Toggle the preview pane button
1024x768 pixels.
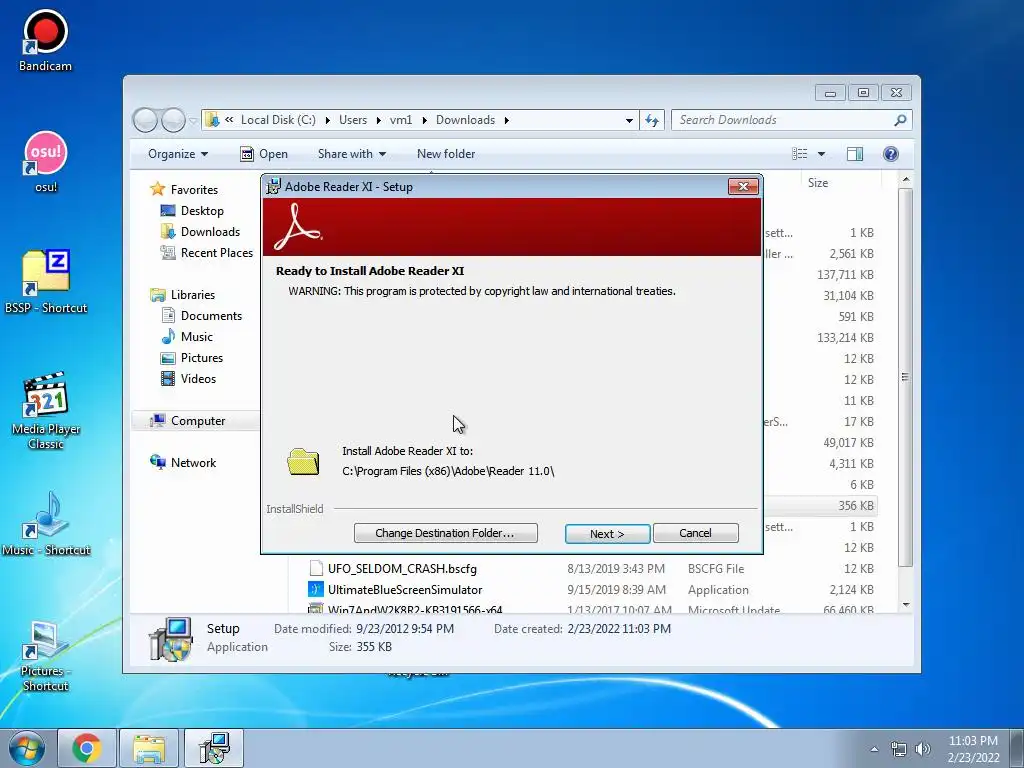855,154
